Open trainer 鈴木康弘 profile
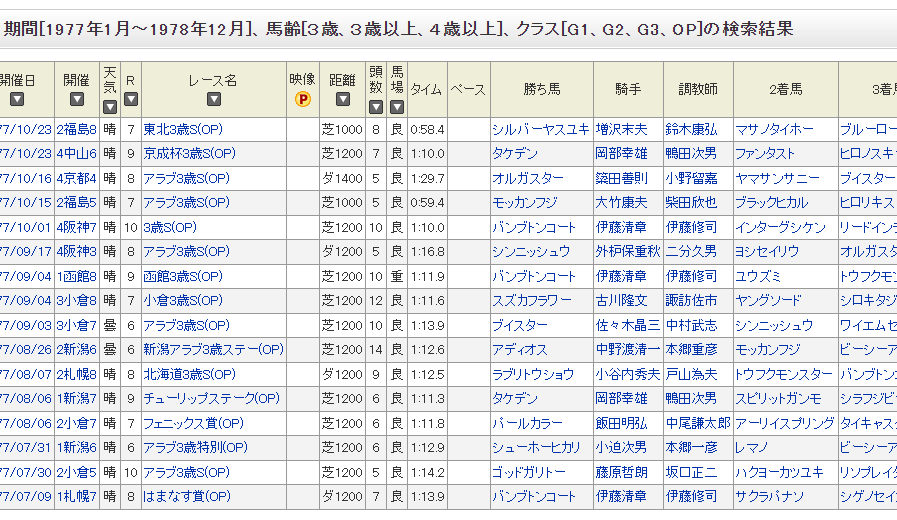Viewport: 897px width, 520px height. coord(691,130)
